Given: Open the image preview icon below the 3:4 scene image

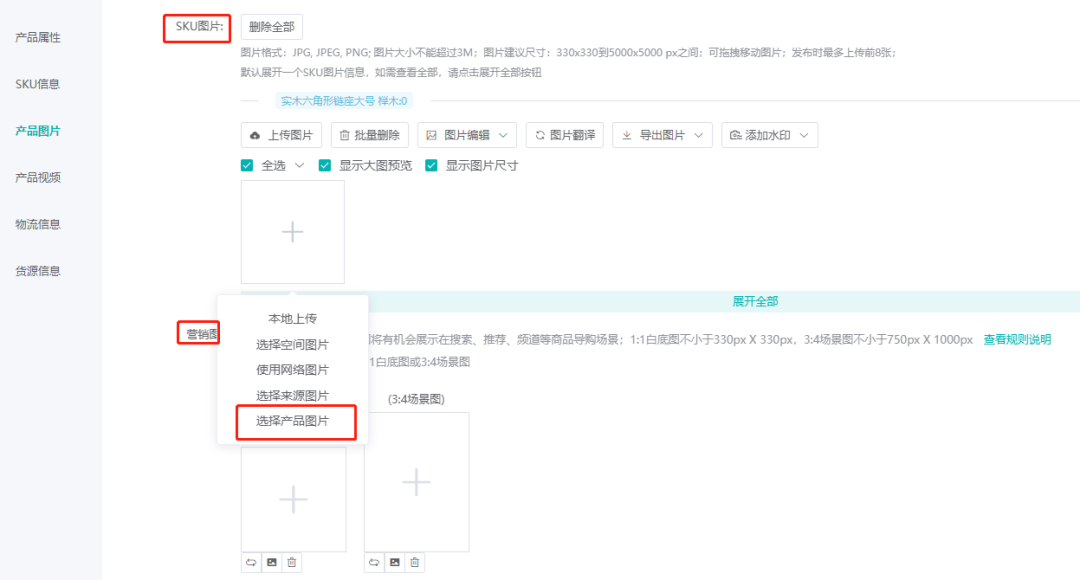Looking at the screenshot, I should [395, 562].
